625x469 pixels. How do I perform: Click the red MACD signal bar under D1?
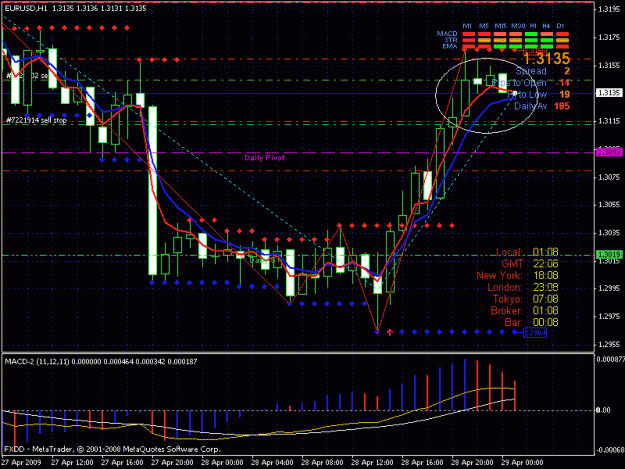(x=562, y=34)
